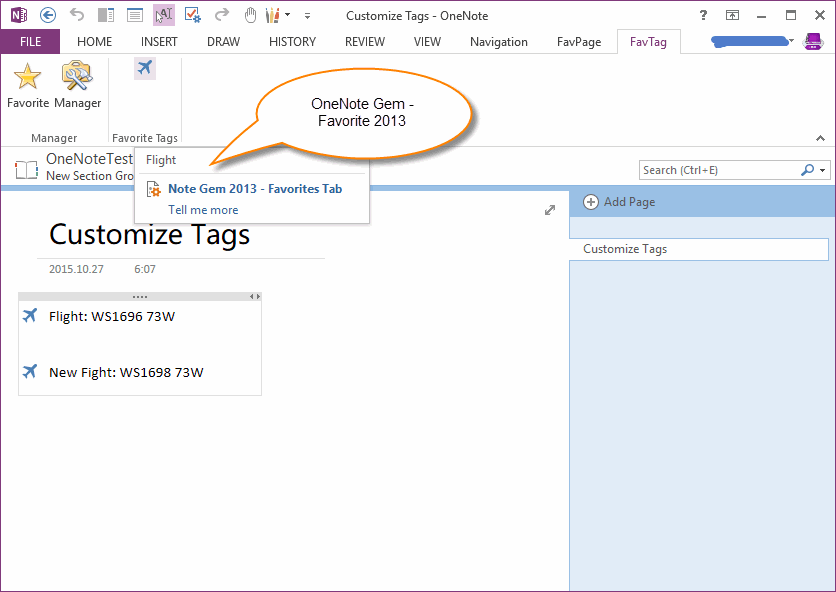Collapse the ribbon with the chevron
Viewport: 836px width, 592px height.
(x=820, y=138)
